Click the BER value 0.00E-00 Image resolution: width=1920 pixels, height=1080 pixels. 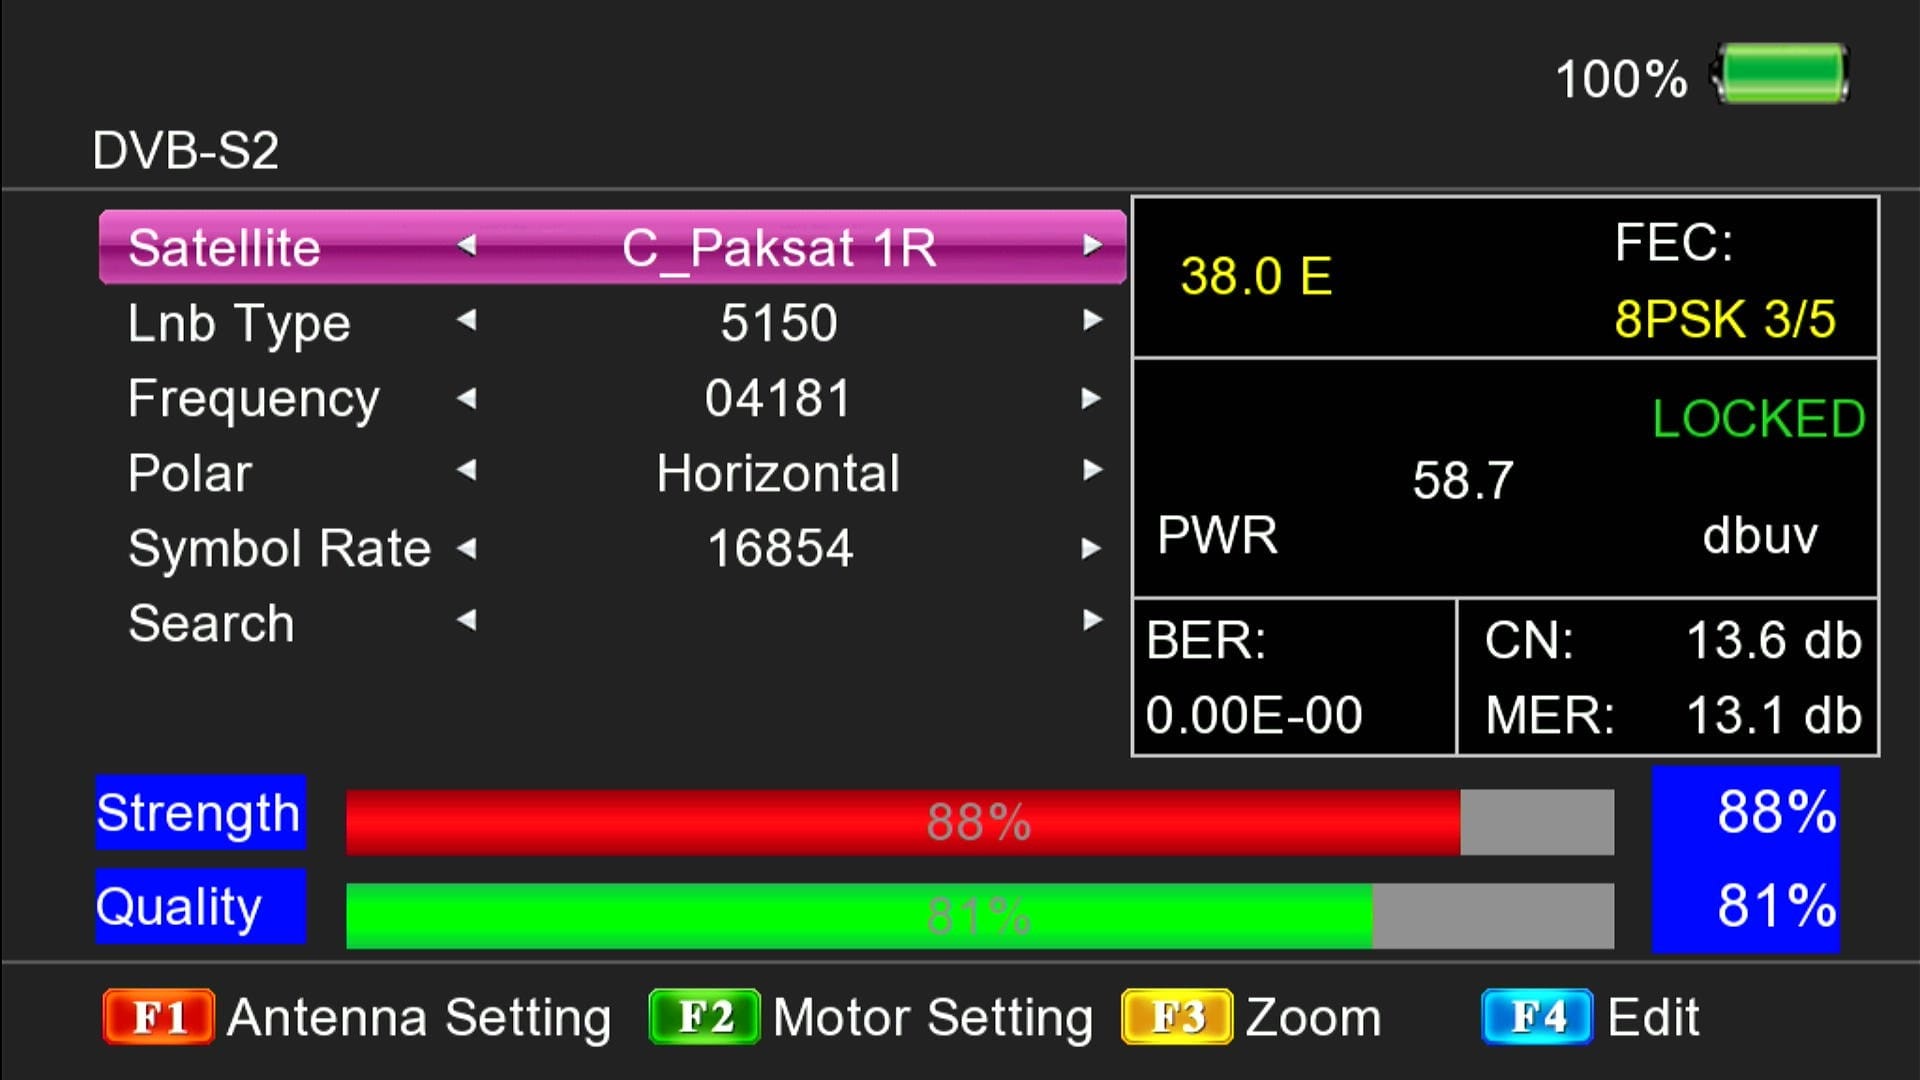(x=1254, y=715)
